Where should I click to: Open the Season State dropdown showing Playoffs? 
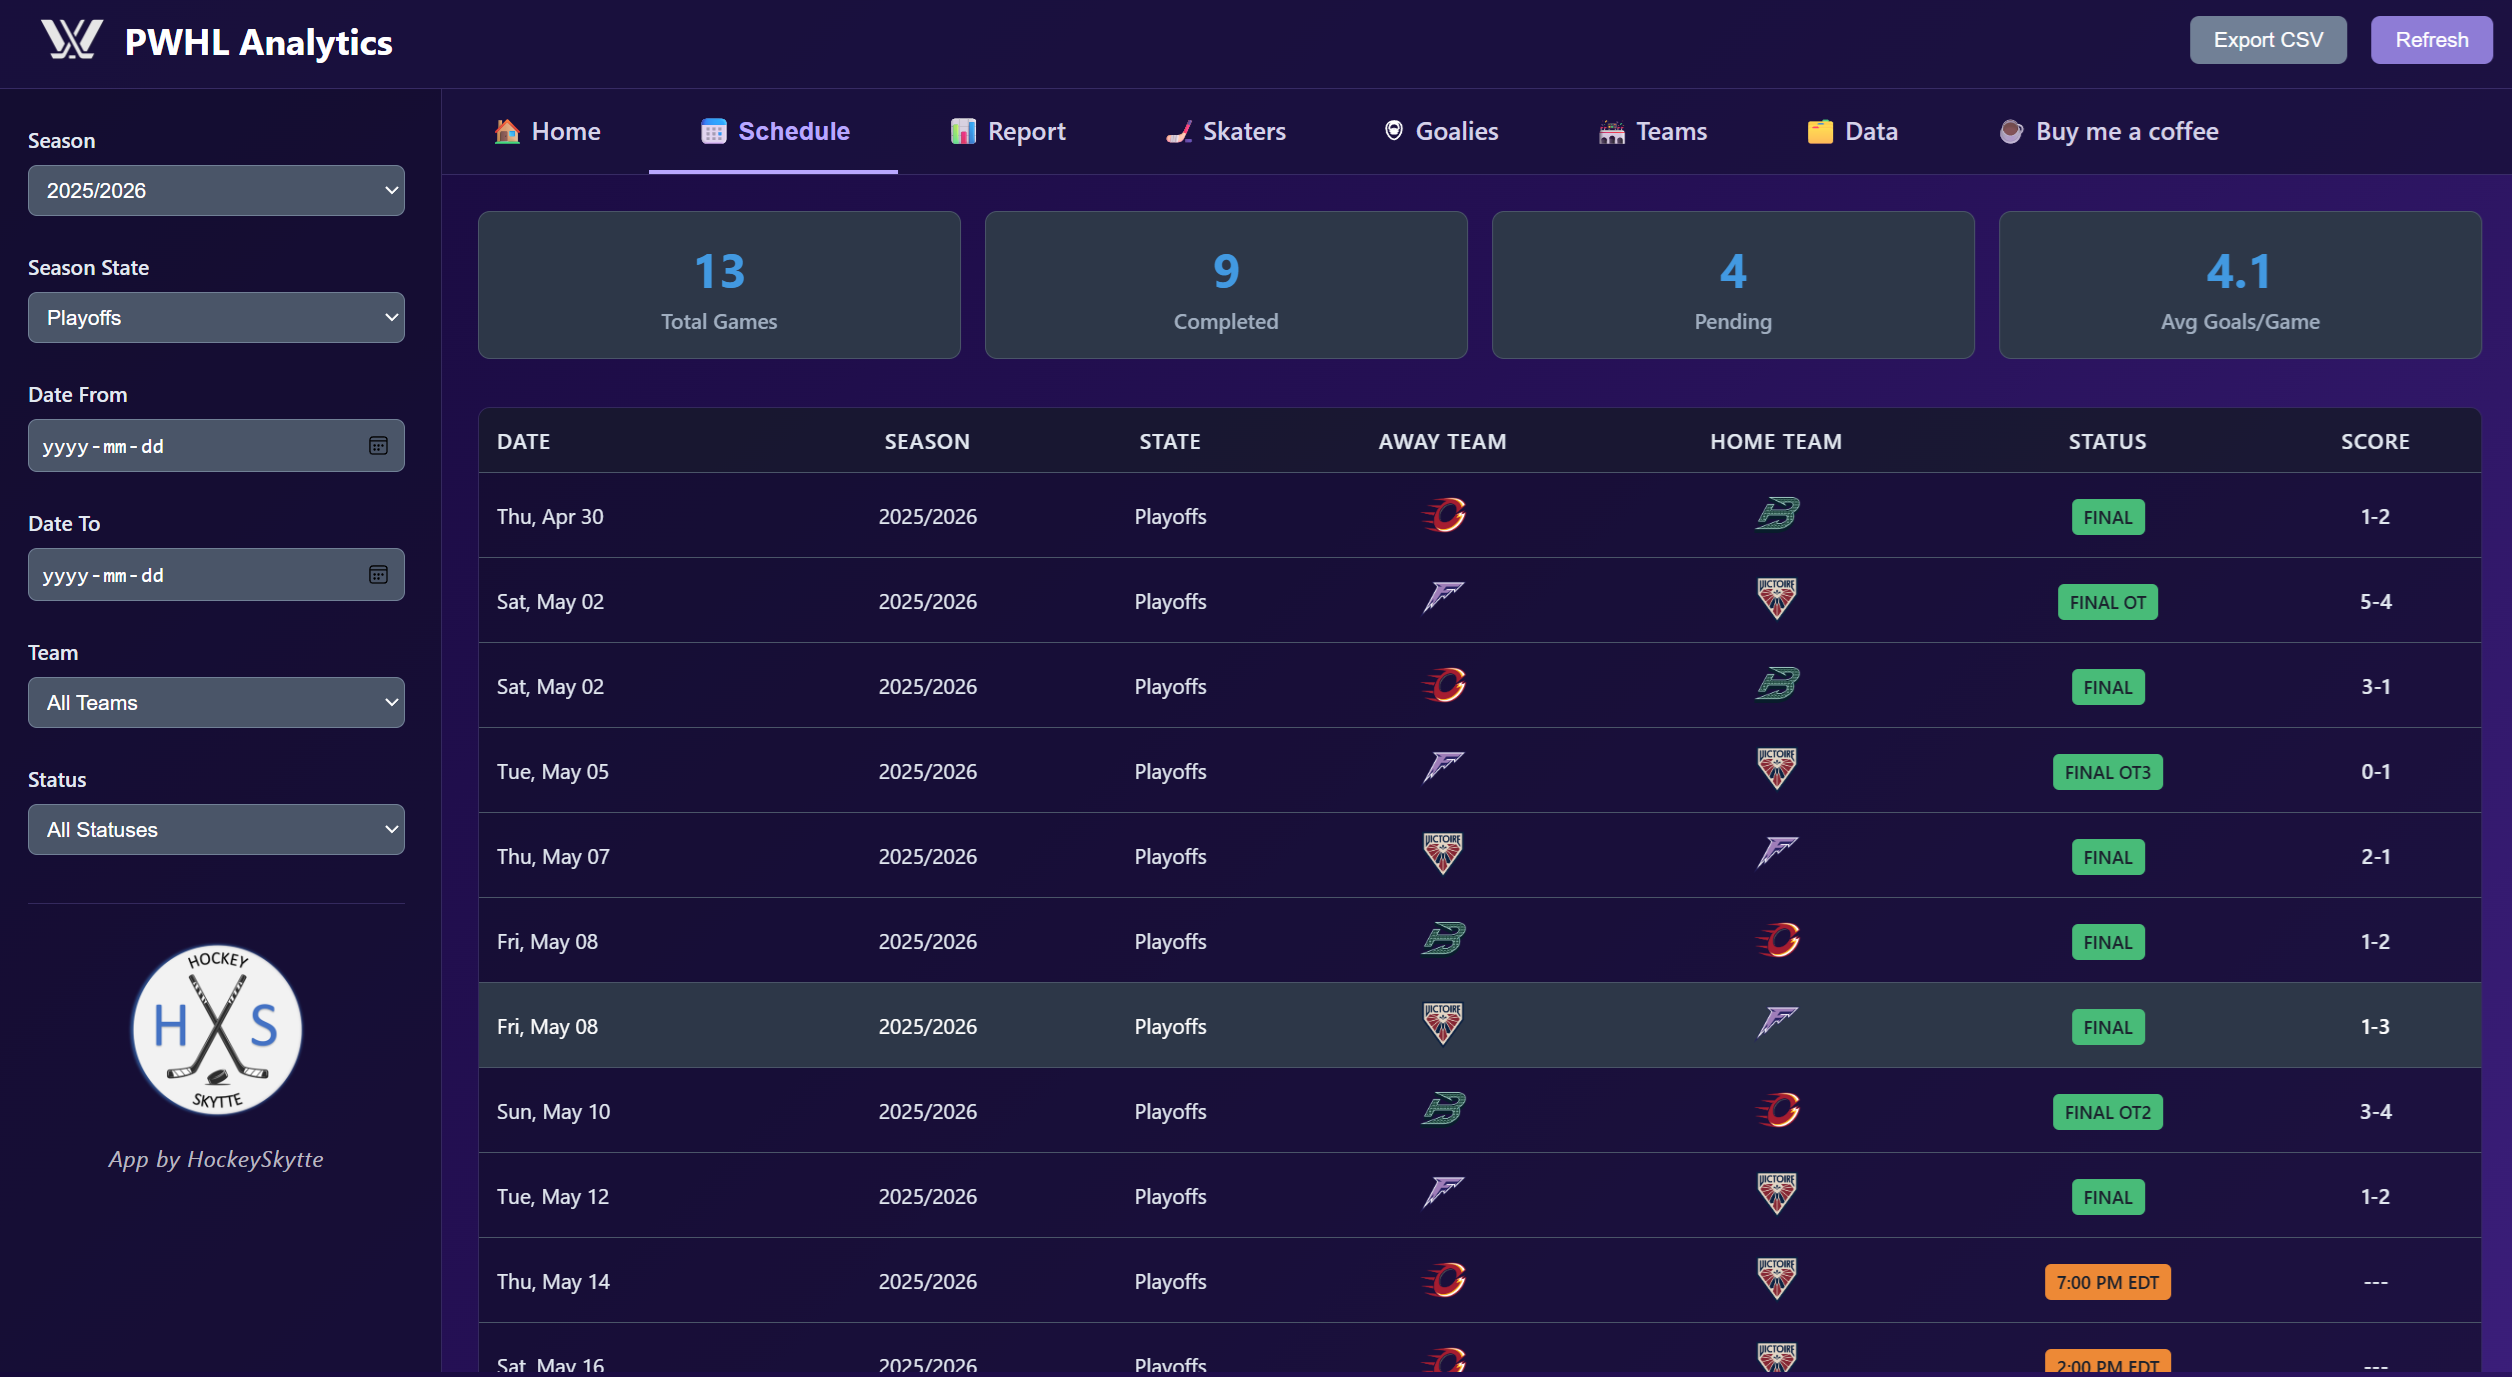(216, 317)
